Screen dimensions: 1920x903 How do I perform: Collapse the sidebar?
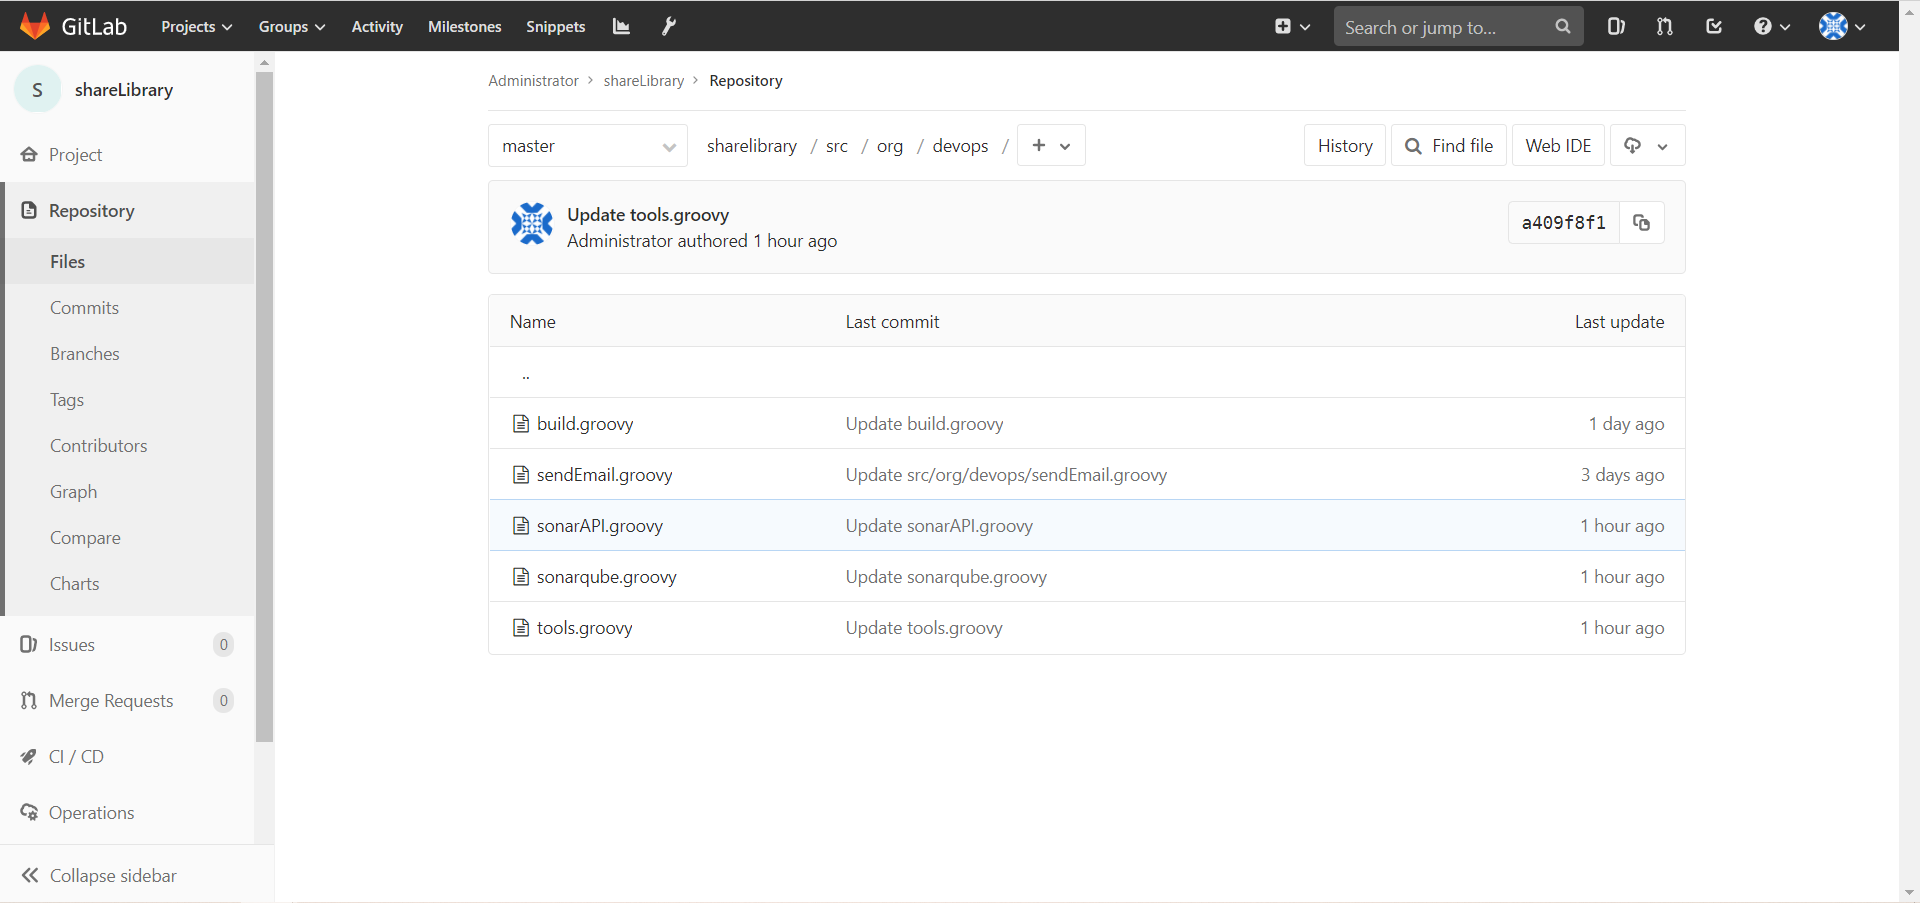click(98, 875)
